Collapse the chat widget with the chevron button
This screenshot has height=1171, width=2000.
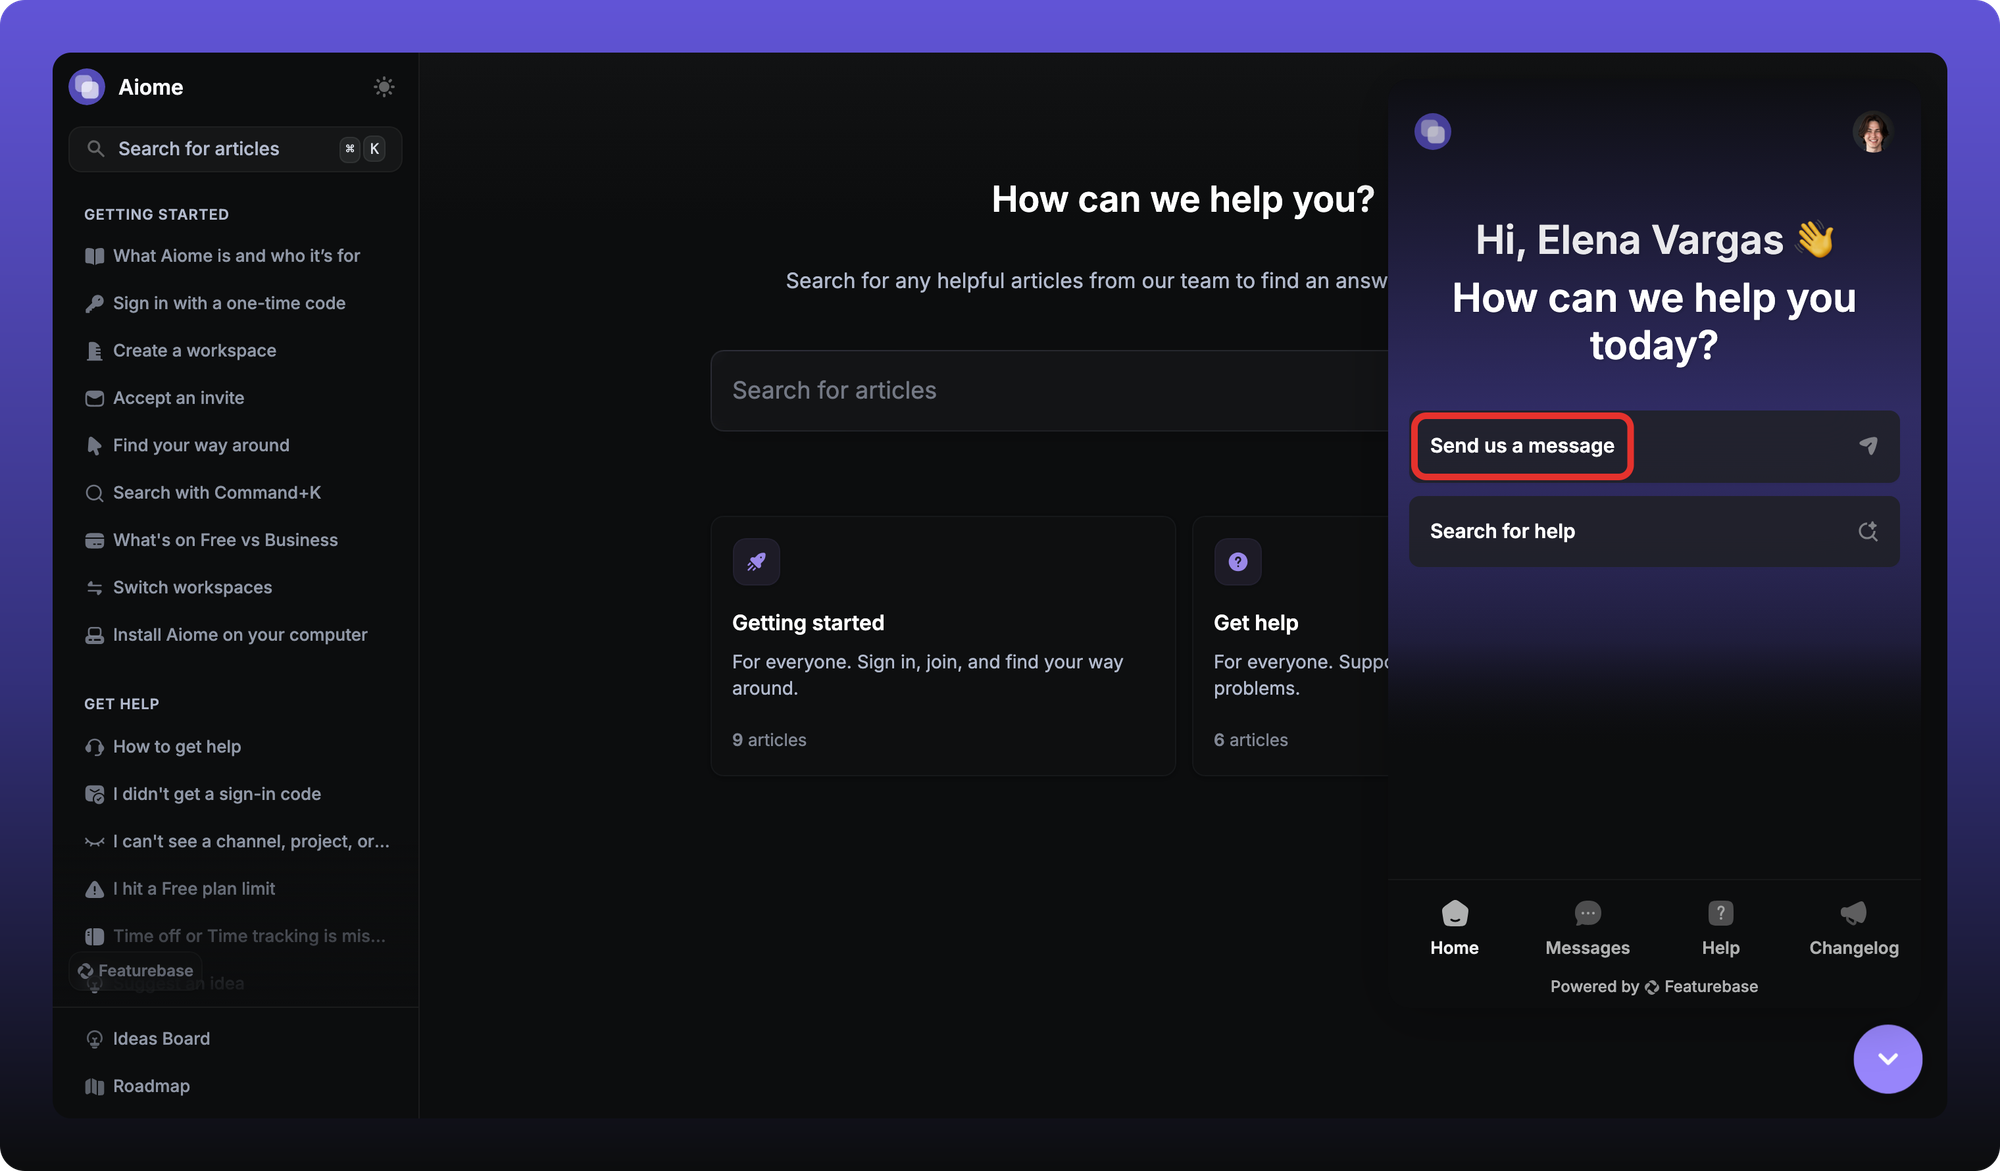(x=1887, y=1059)
